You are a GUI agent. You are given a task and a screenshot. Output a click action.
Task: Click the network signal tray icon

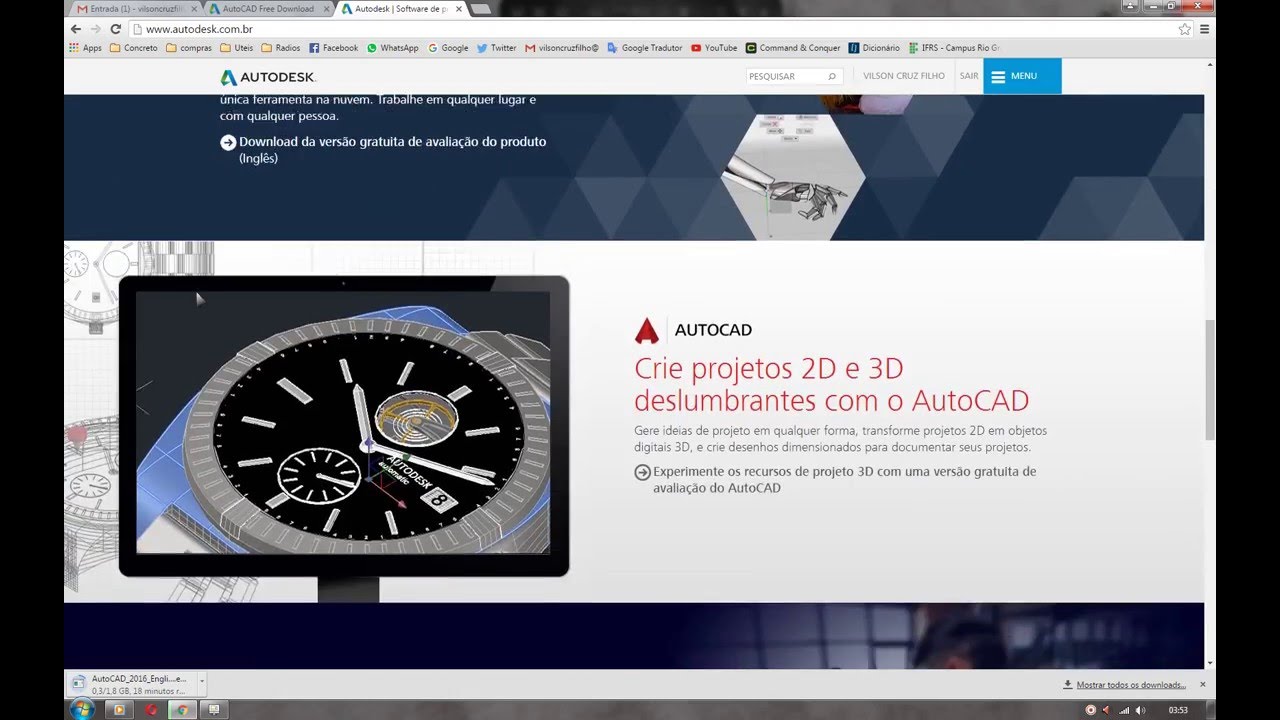coord(1124,710)
